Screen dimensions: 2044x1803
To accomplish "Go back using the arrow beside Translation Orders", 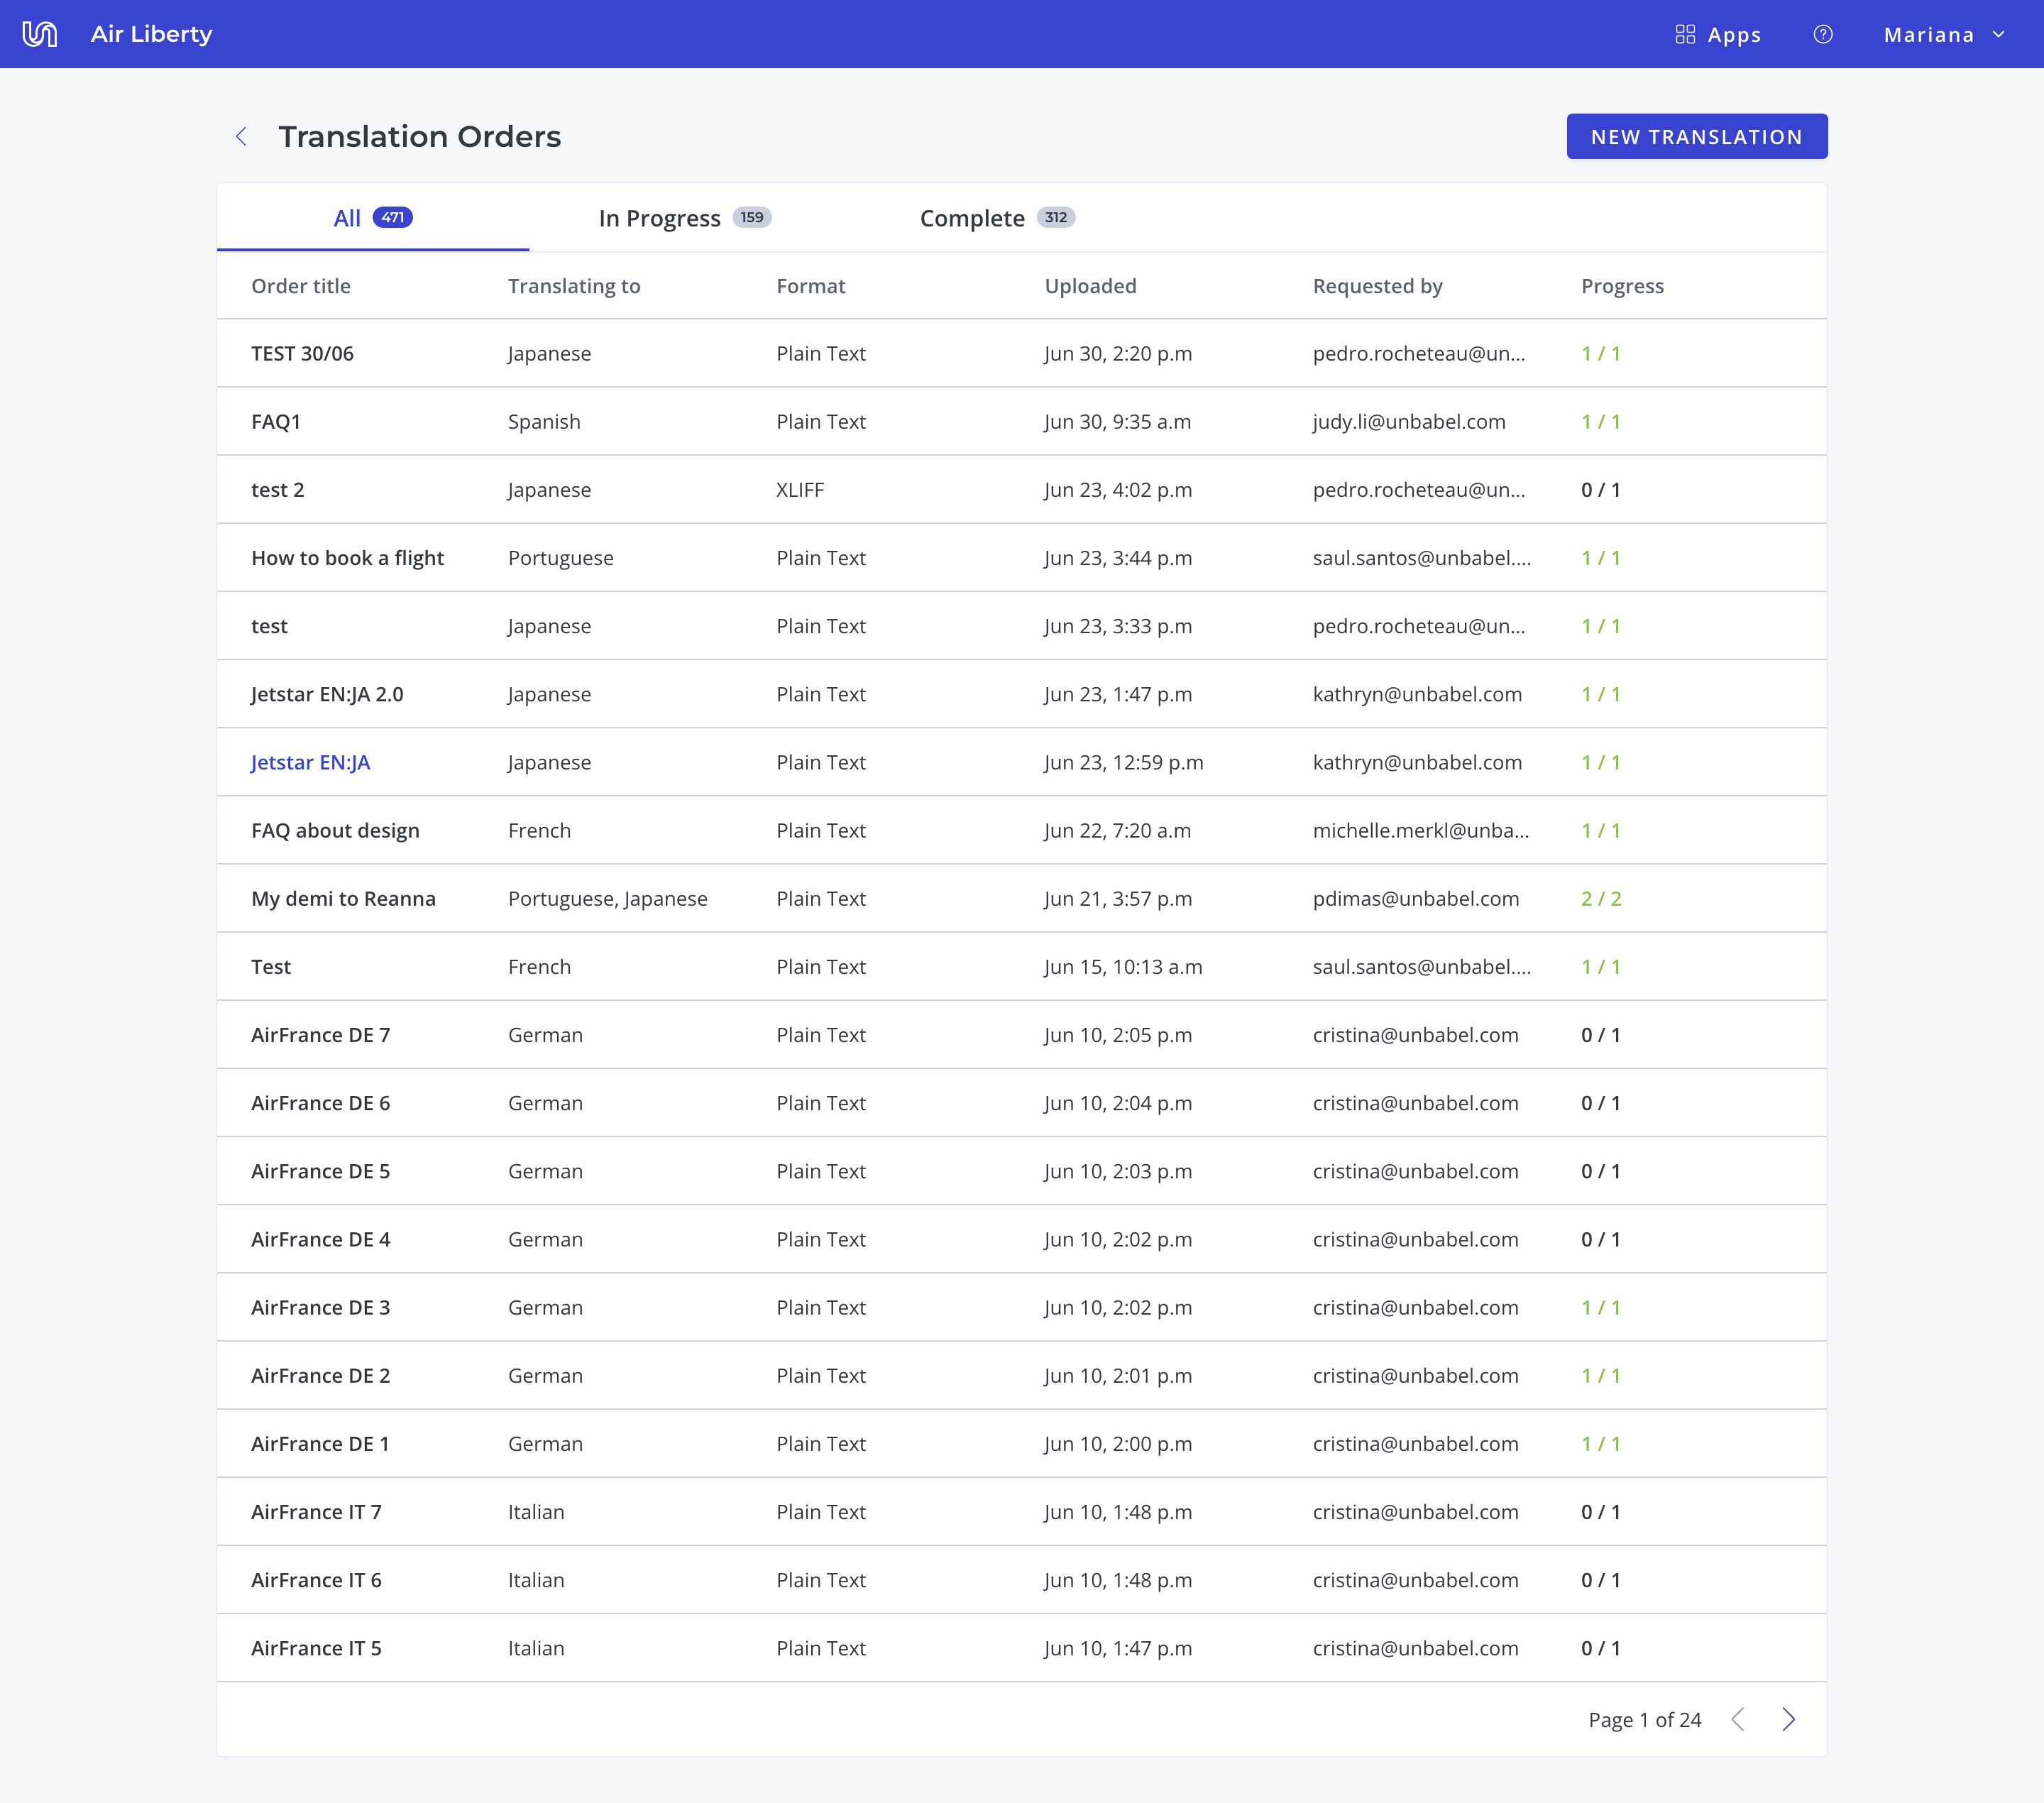I will coord(241,136).
